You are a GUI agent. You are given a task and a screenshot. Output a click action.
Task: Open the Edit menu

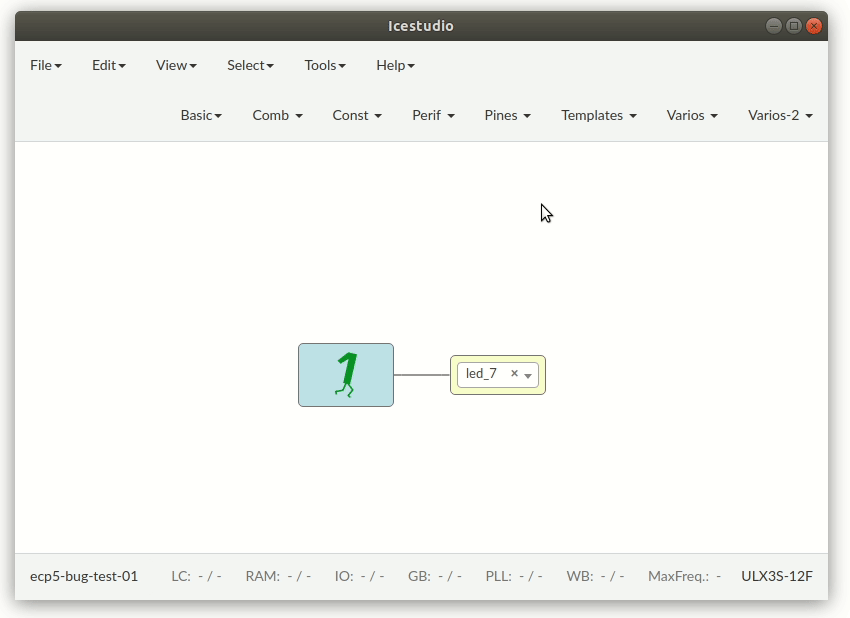107,65
